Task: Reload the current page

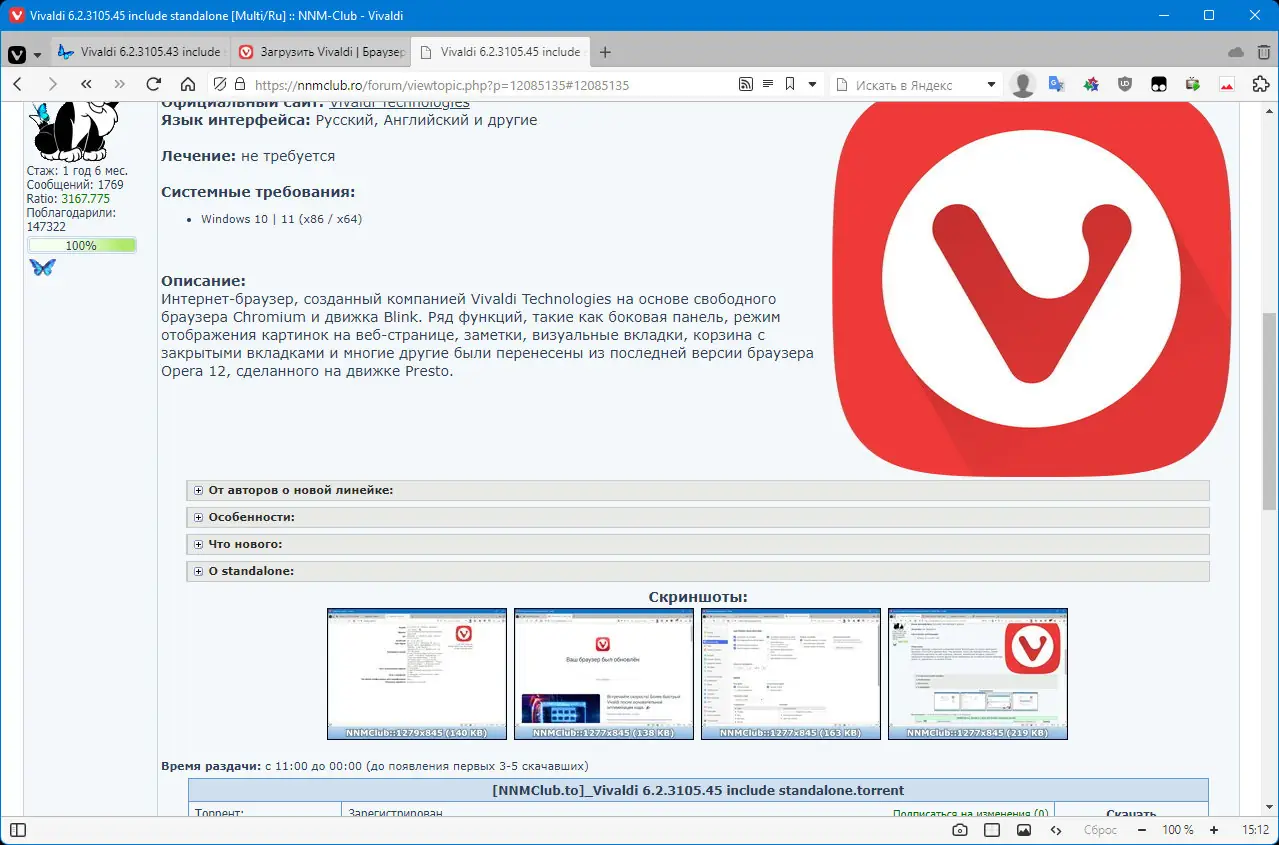Action: (x=154, y=85)
